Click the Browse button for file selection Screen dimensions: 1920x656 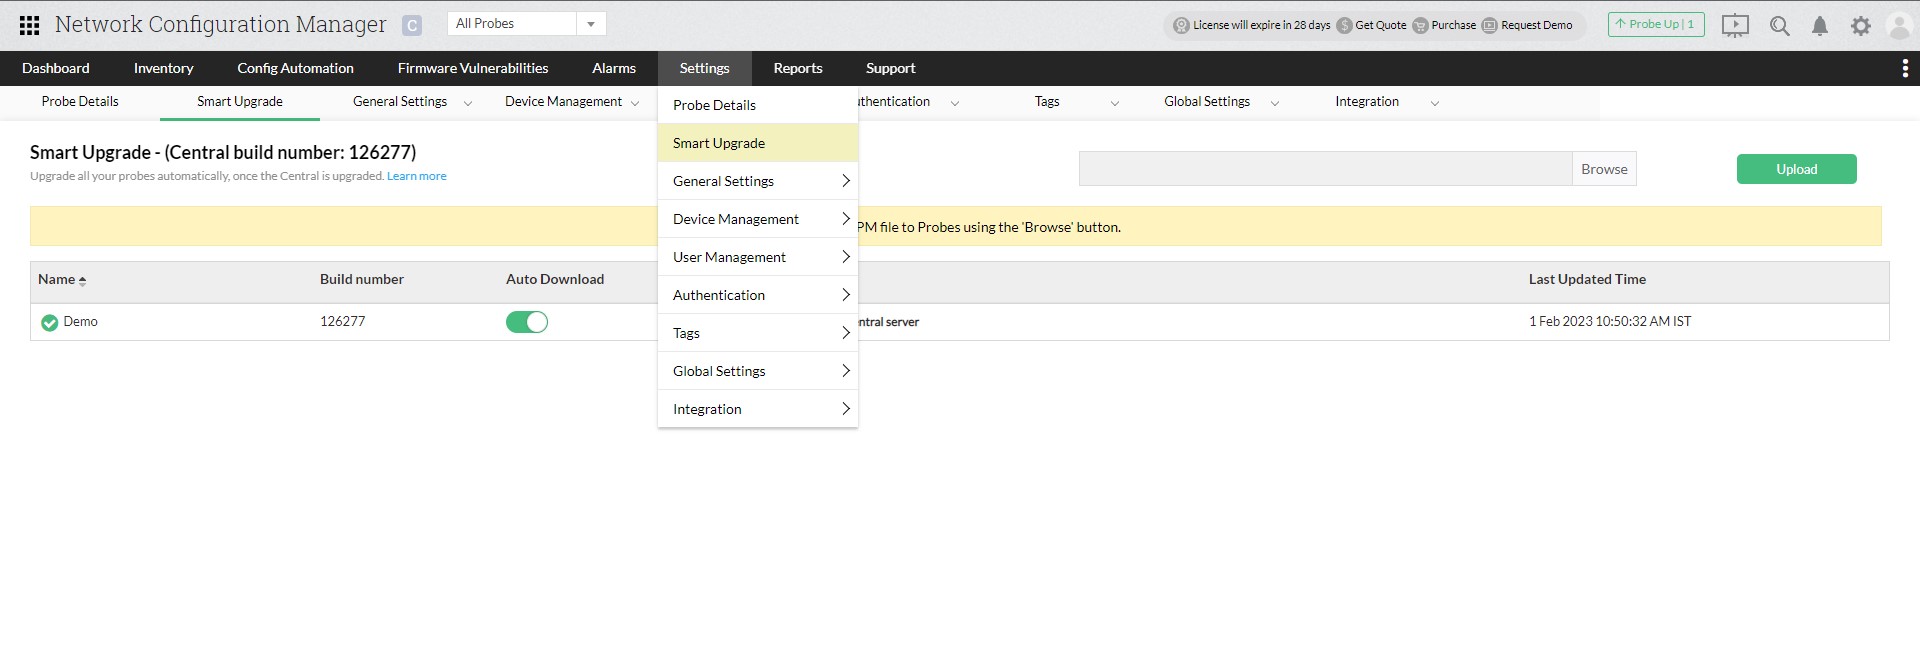click(1604, 169)
